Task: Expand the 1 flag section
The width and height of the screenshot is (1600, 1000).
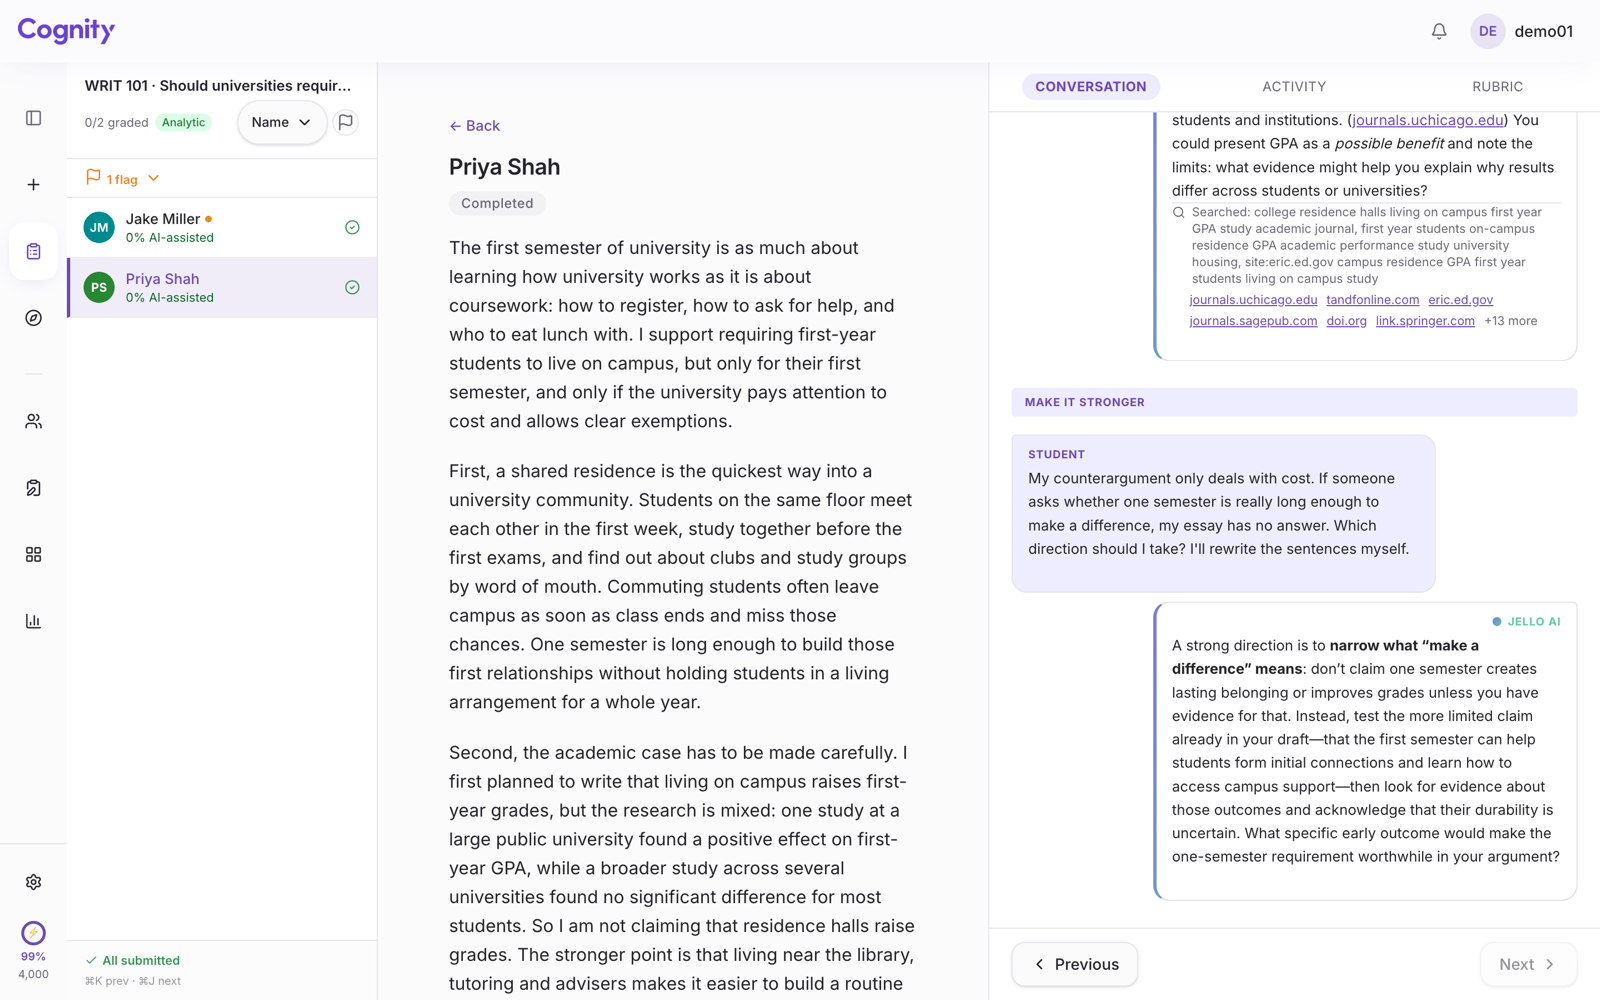Action: (123, 178)
